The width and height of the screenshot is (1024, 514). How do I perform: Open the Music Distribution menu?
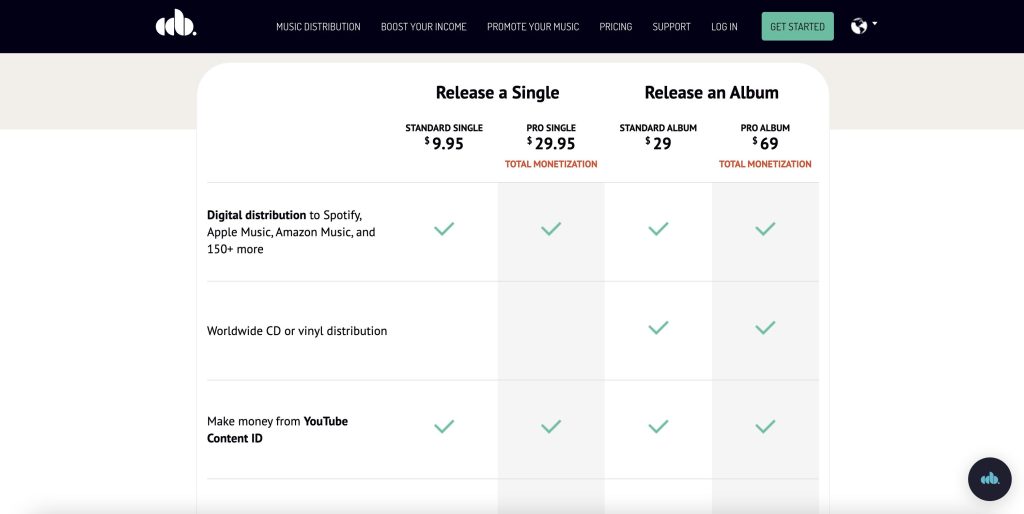(318, 27)
